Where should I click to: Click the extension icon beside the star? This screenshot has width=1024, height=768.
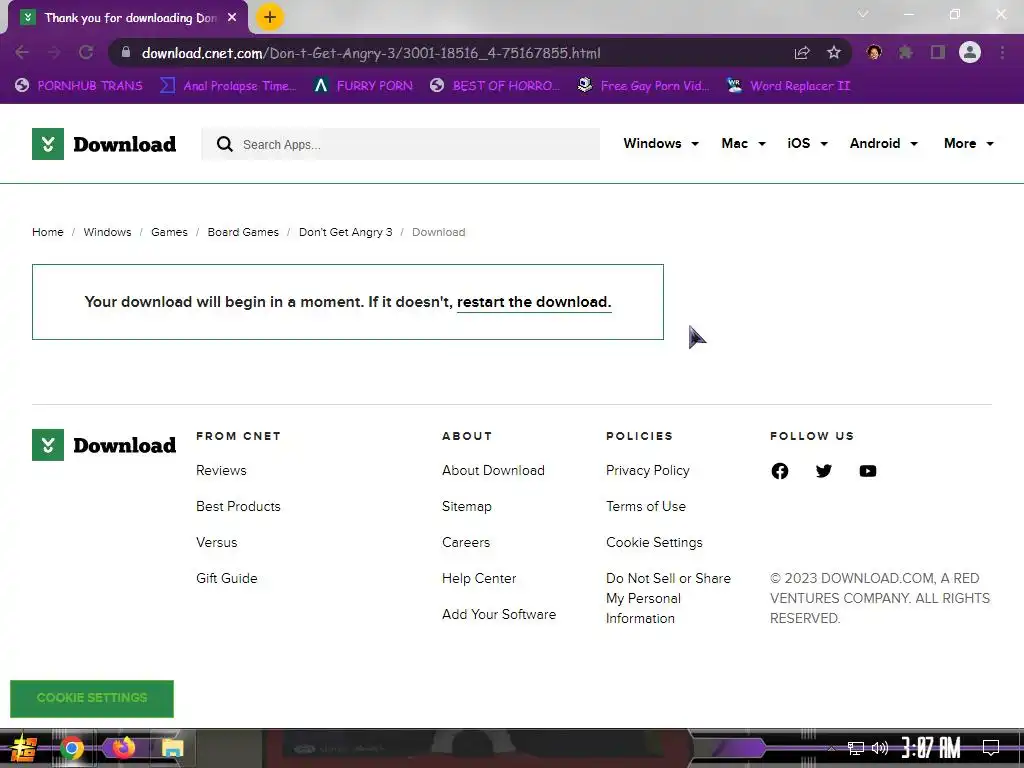(x=874, y=52)
